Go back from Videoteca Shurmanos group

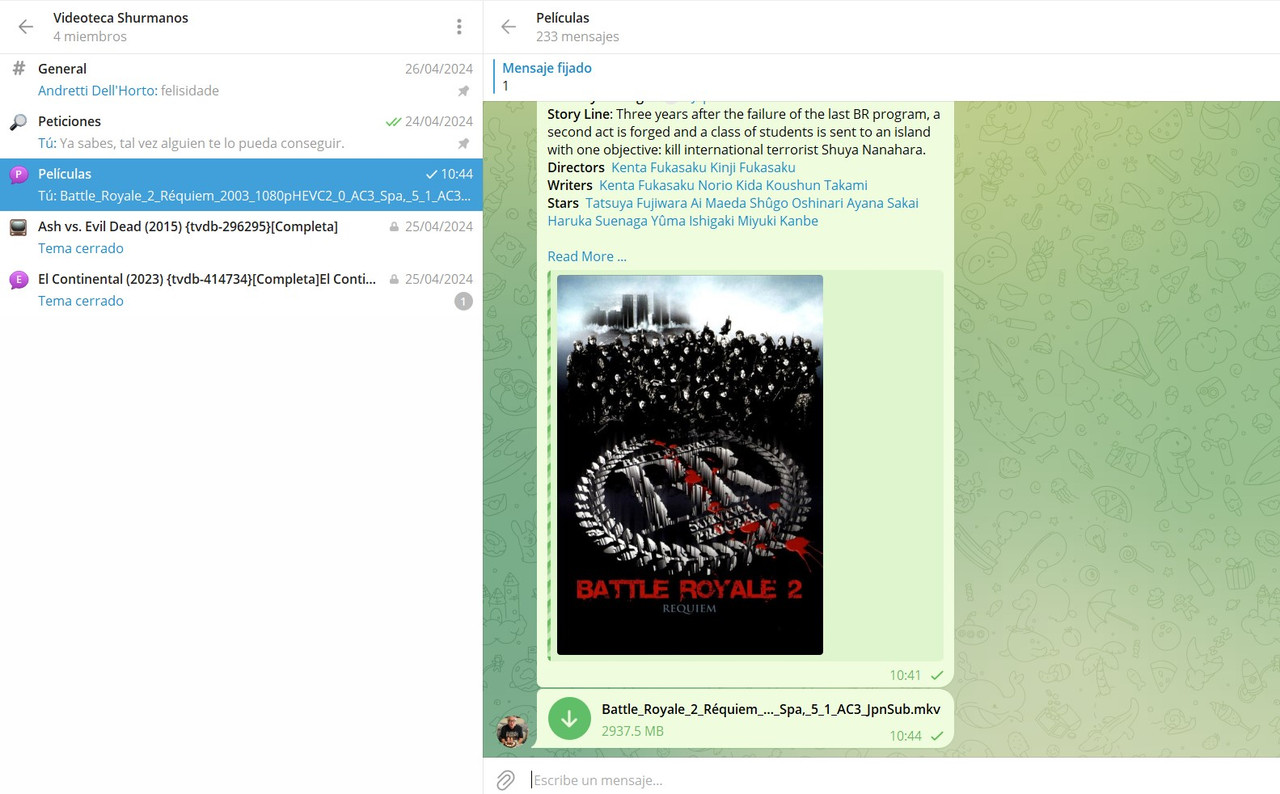pos(26,27)
